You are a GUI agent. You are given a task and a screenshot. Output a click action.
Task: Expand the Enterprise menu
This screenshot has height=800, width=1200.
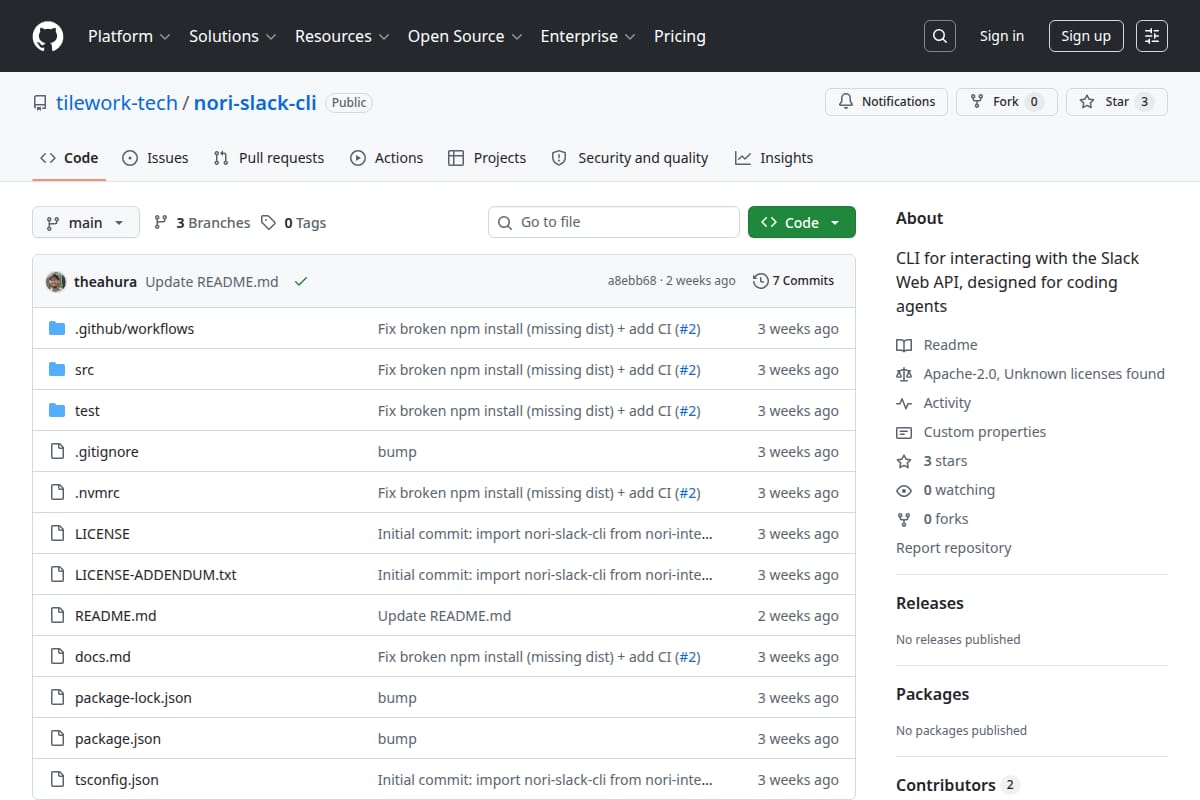coord(587,36)
